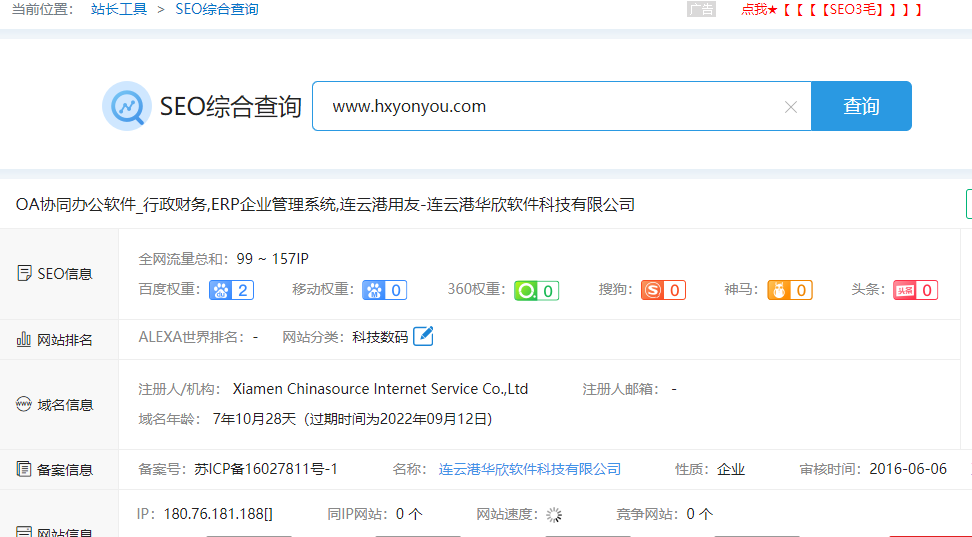Click the 网站速度 loading spinner
972x537 pixels.
554,515
